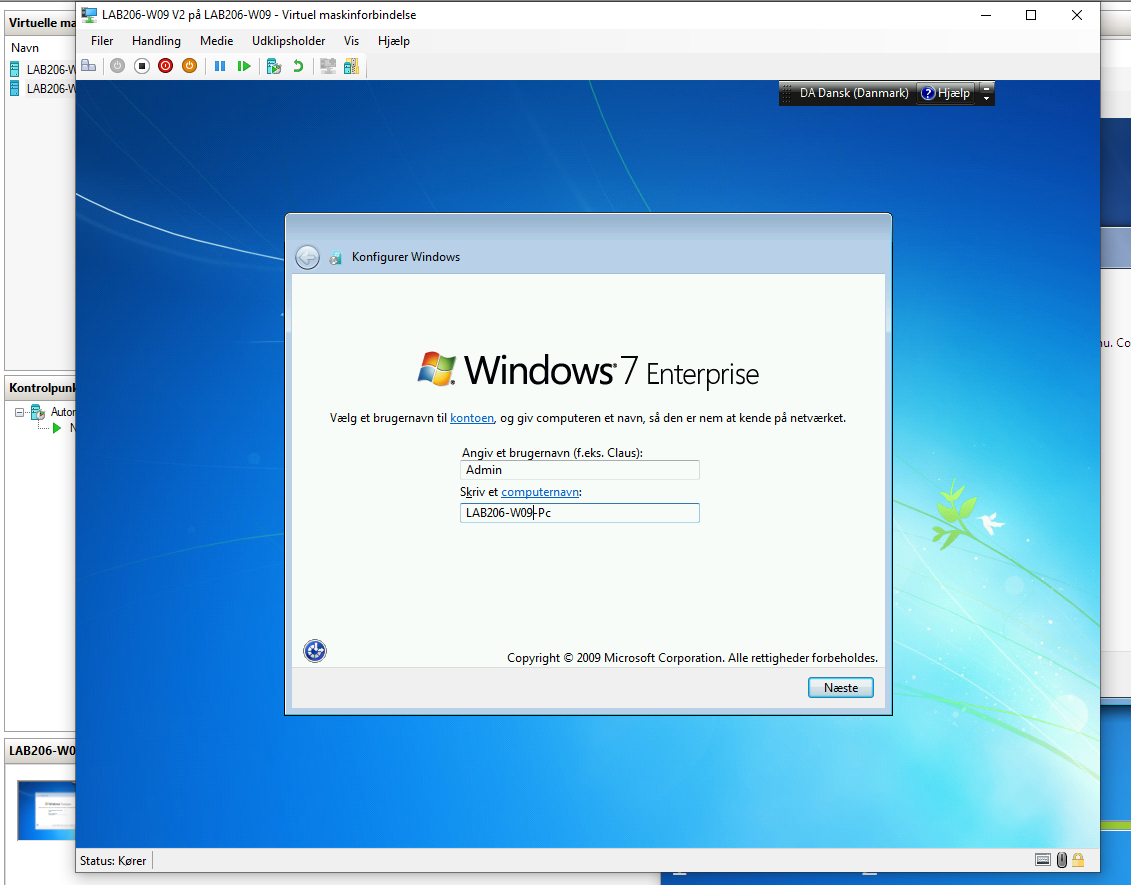Reset the VM with the green play icon

point(245,66)
